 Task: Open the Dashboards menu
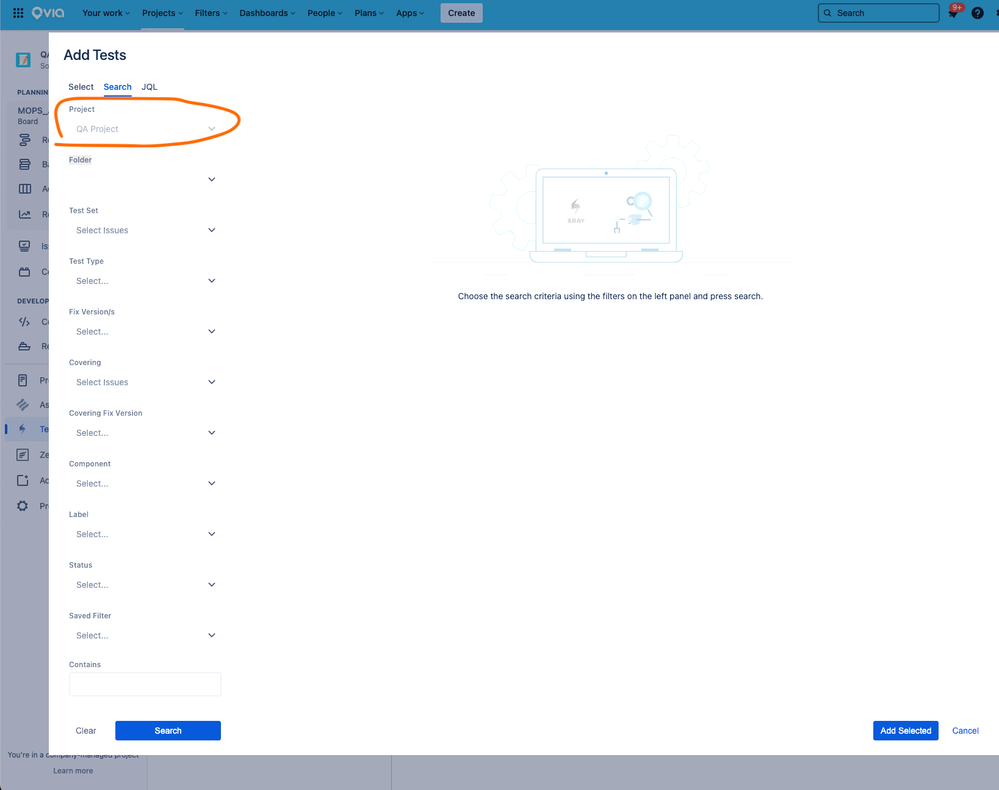tap(267, 13)
